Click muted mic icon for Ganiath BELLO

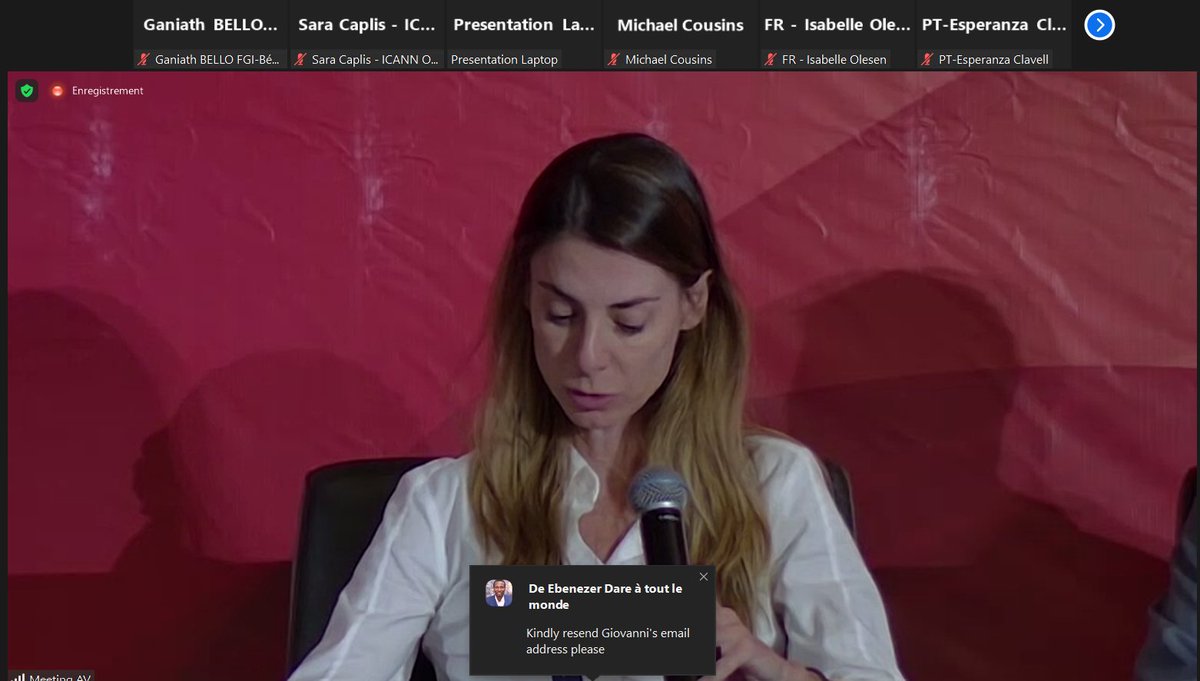pyautogui.click(x=144, y=60)
